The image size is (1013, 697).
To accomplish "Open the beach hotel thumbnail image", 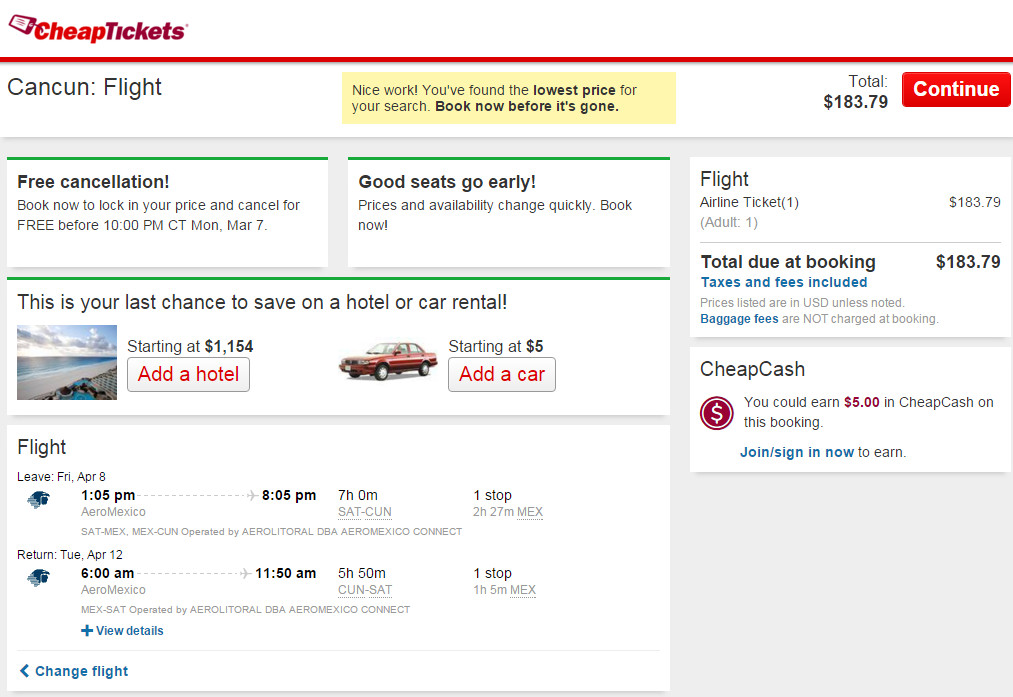I will (67, 362).
